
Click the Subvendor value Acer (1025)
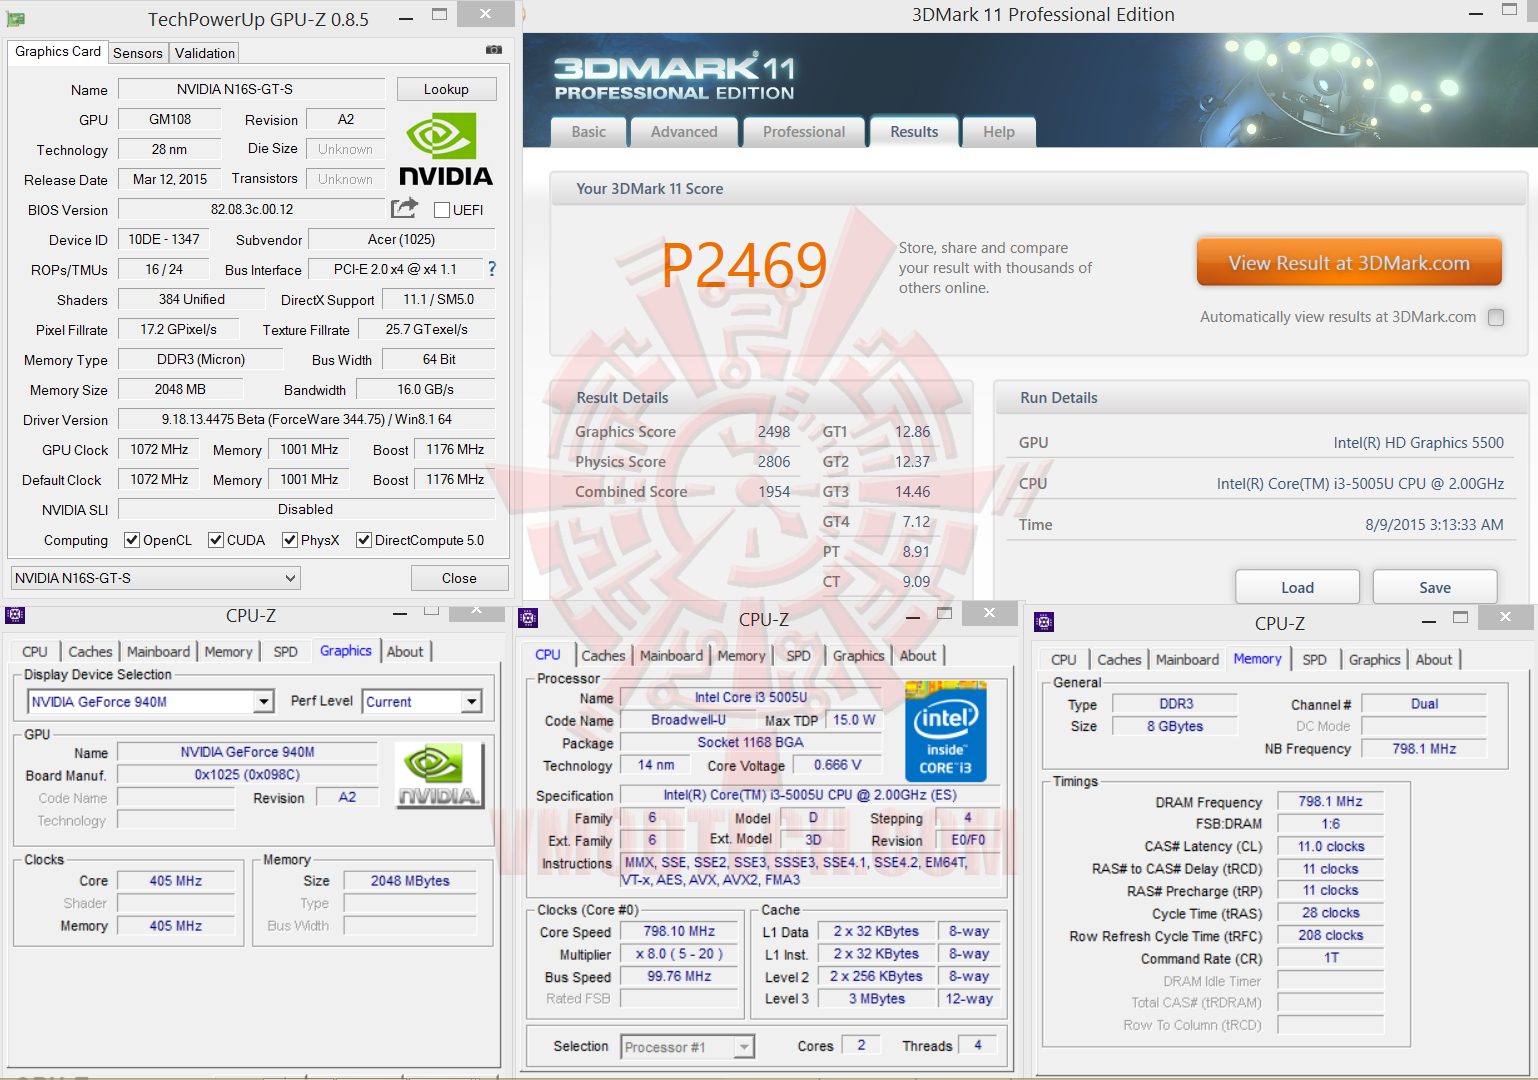point(401,240)
